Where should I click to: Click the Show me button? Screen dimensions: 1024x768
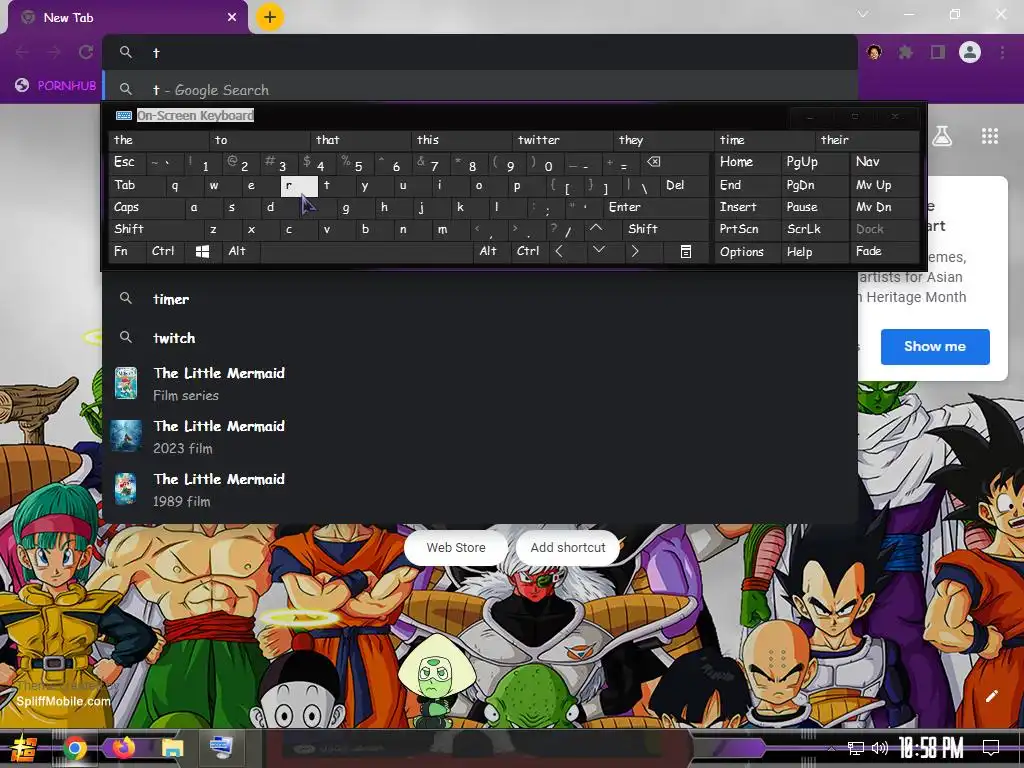coord(935,346)
